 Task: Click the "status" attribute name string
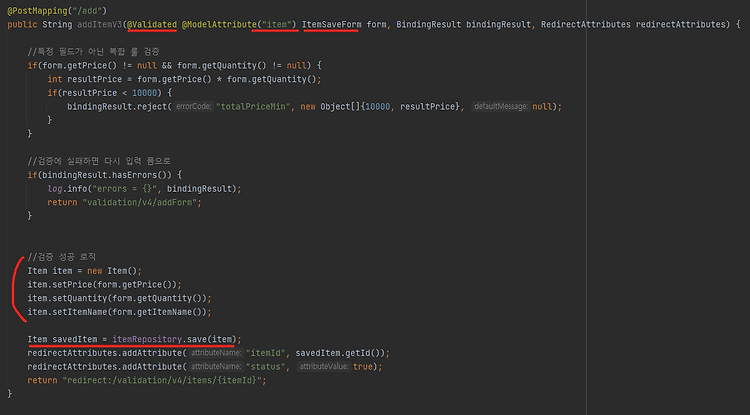(265, 367)
